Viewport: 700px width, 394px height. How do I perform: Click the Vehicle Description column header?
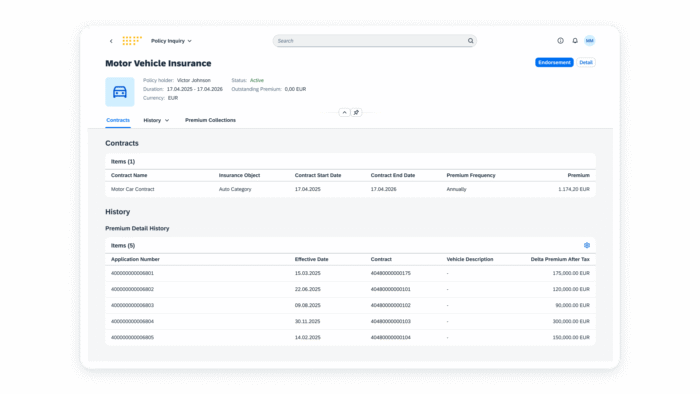coord(470,259)
